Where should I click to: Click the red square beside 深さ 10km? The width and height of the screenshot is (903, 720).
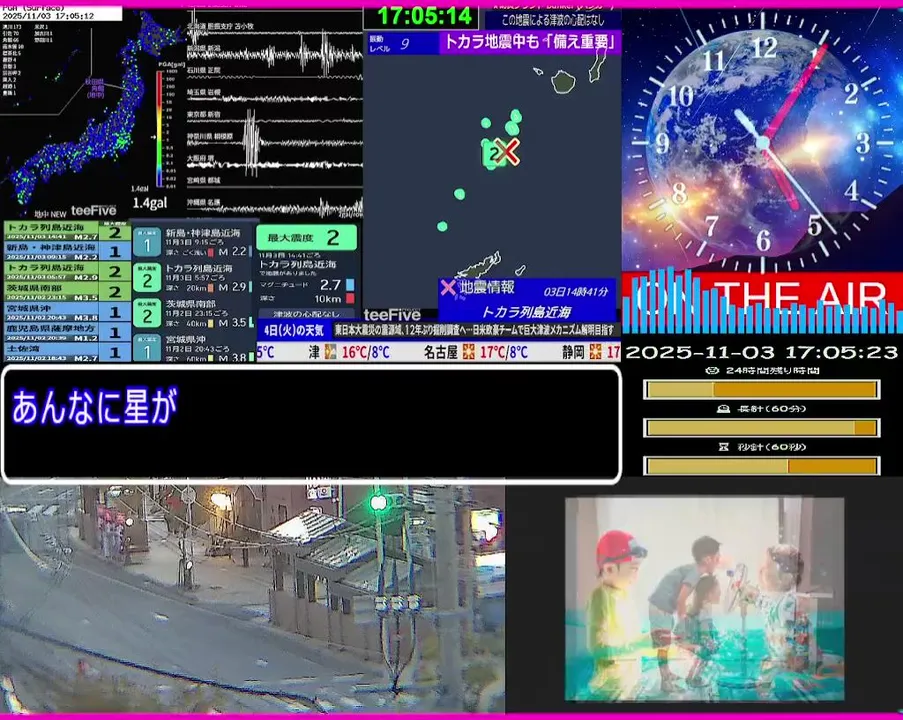(350, 298)
